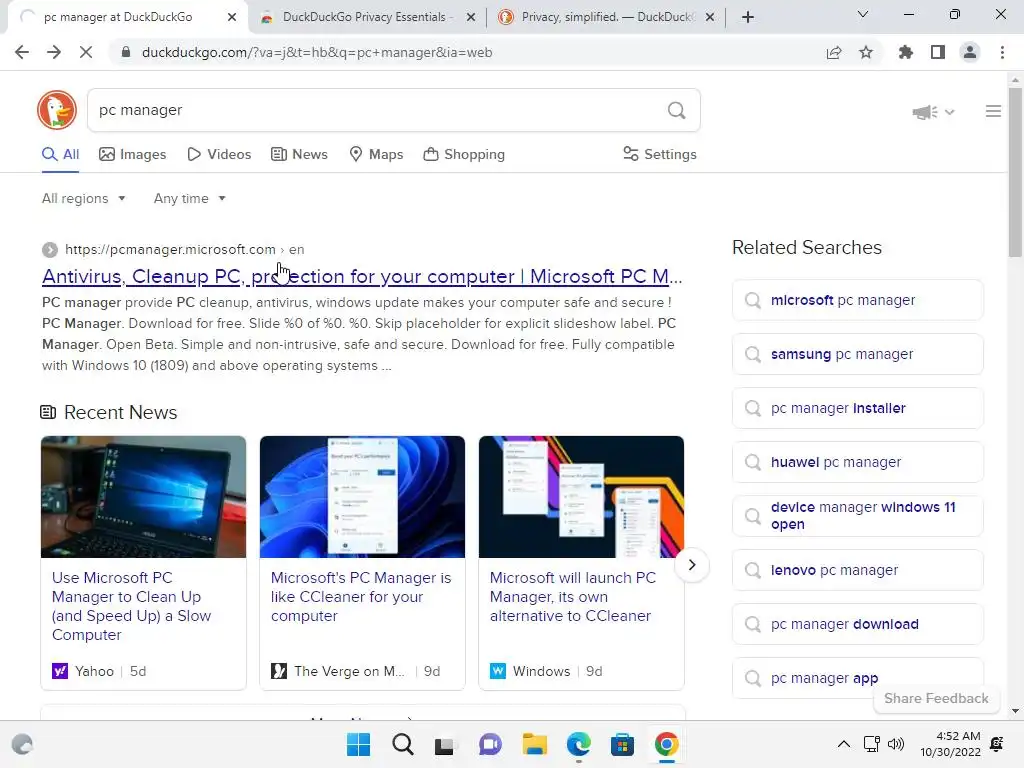
Task: Close the DuckDuckGo Privacy Essentials tab
Action: (x=471, y=18)
